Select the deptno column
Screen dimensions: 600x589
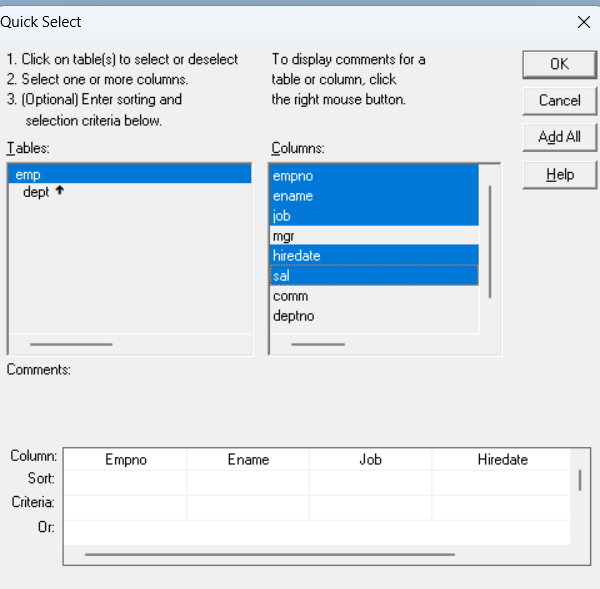coord(374,316)
